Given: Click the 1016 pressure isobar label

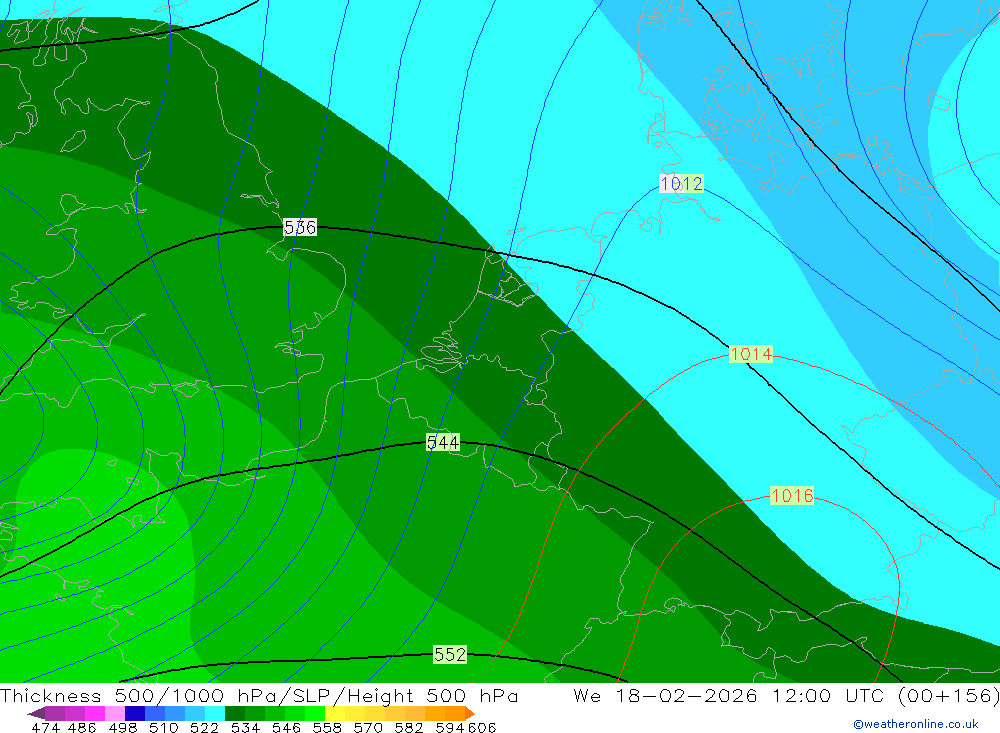Looking at the screenshot, I should click(792, 496).
